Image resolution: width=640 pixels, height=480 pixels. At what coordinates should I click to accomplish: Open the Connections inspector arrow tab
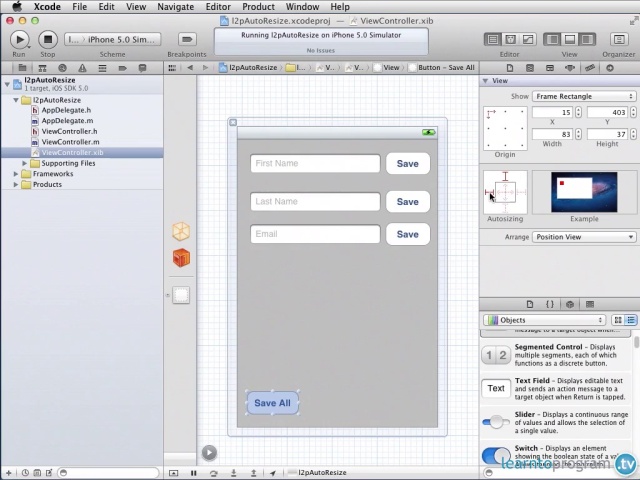tap(609, 67)
